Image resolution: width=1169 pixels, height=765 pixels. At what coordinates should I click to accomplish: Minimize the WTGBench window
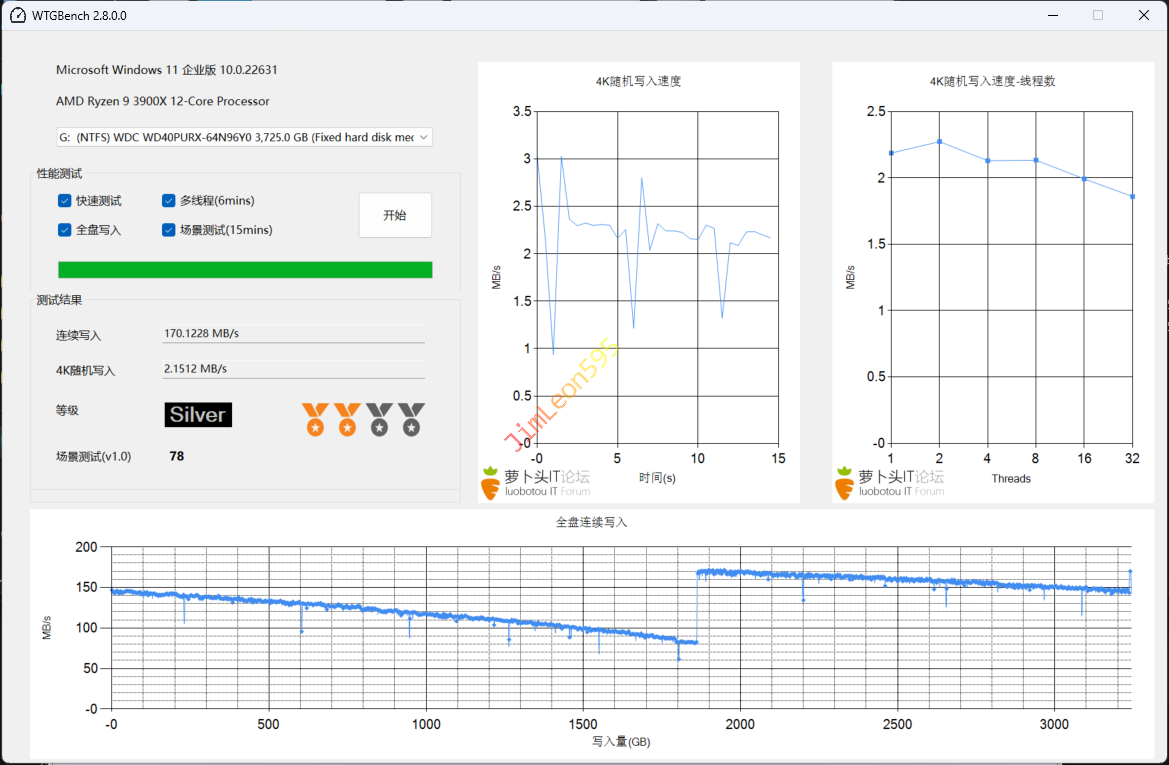1051,15
